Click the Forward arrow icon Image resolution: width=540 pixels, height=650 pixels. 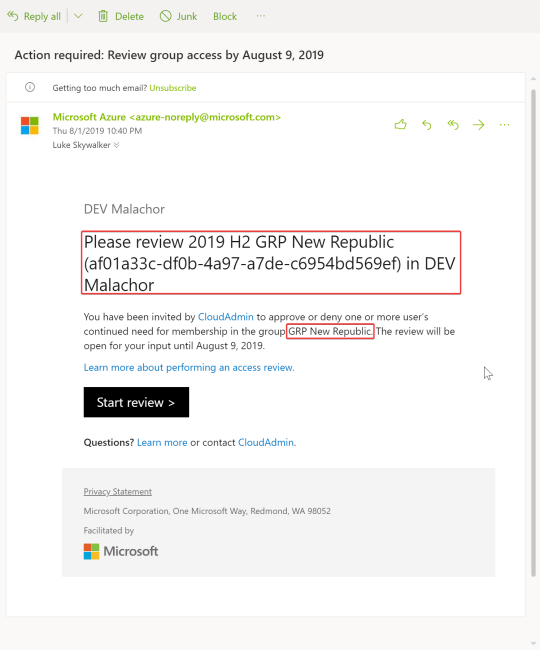coord(479,124)
